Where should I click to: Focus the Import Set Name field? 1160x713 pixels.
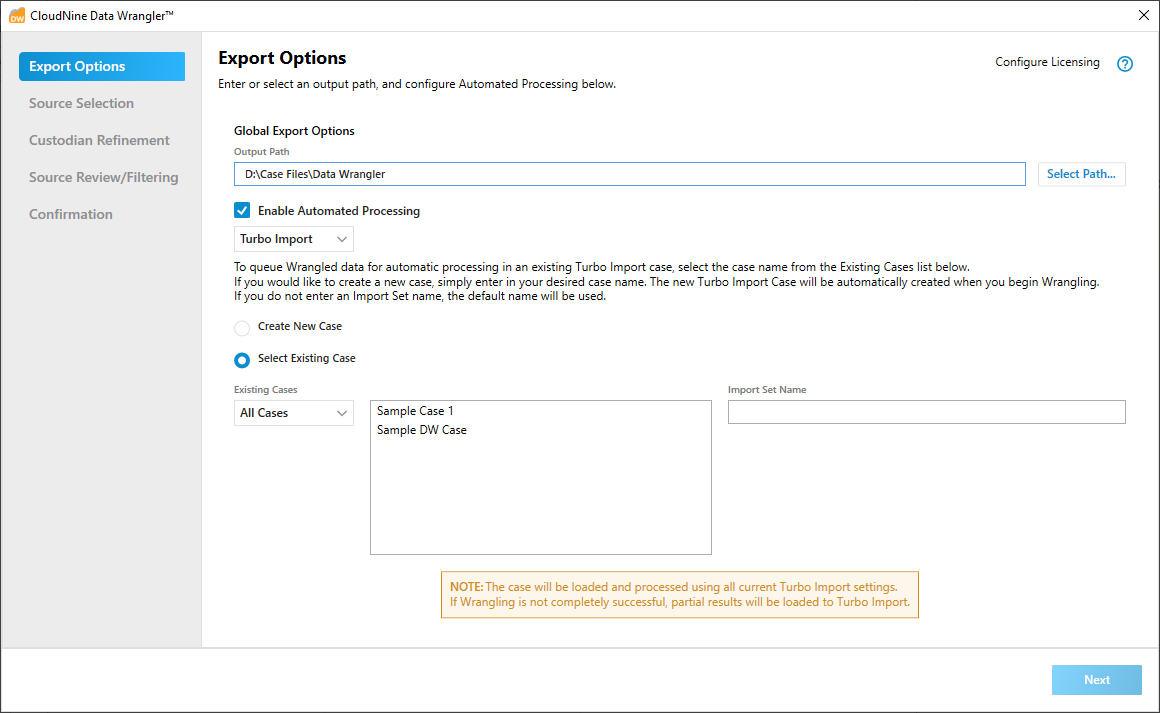pos(926,412)
